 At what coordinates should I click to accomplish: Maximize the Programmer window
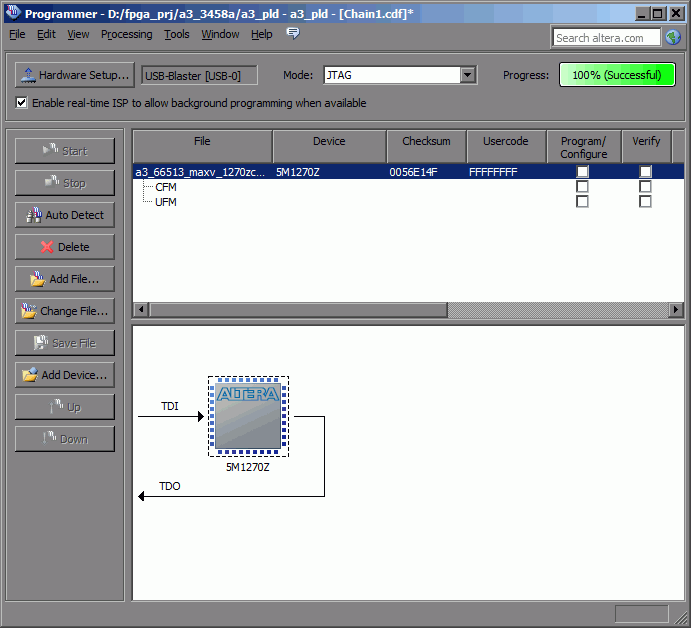658,13
